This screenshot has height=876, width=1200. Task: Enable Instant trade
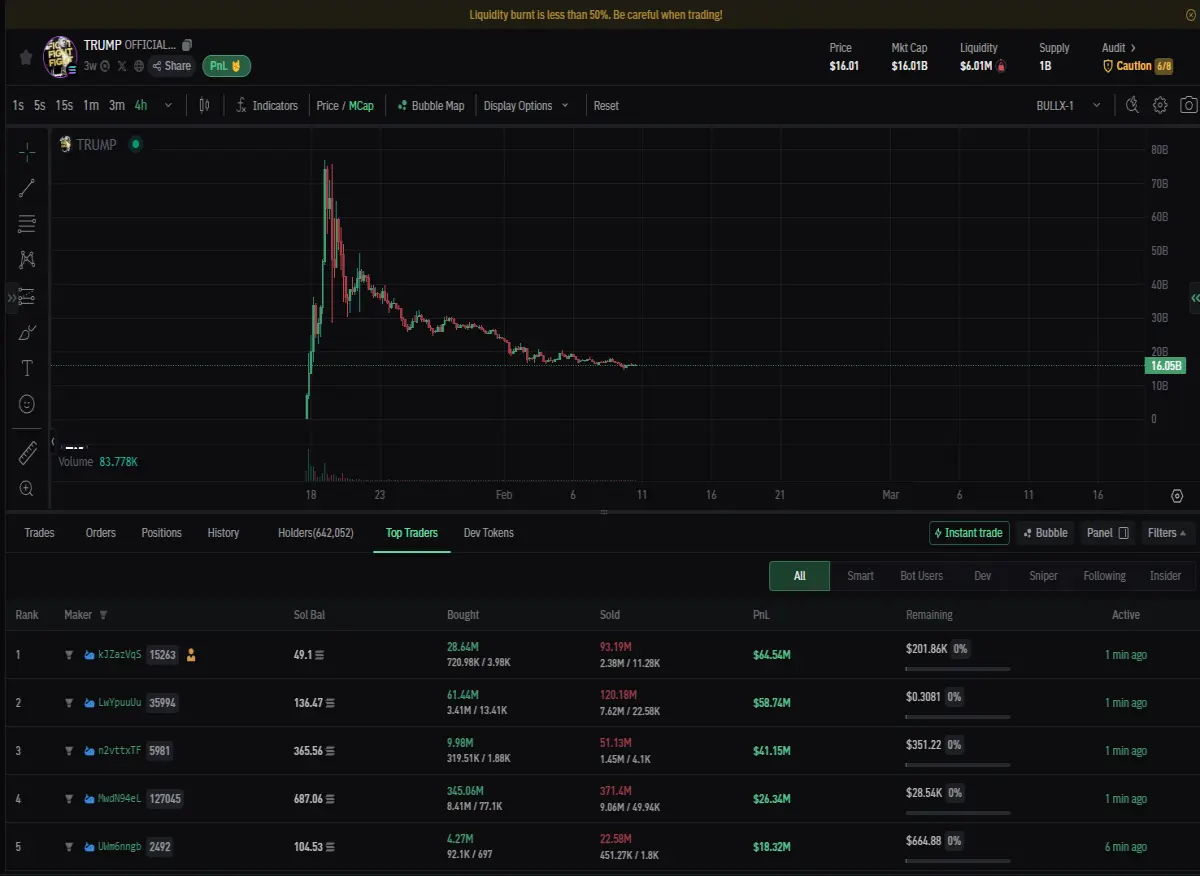(969, 533)
